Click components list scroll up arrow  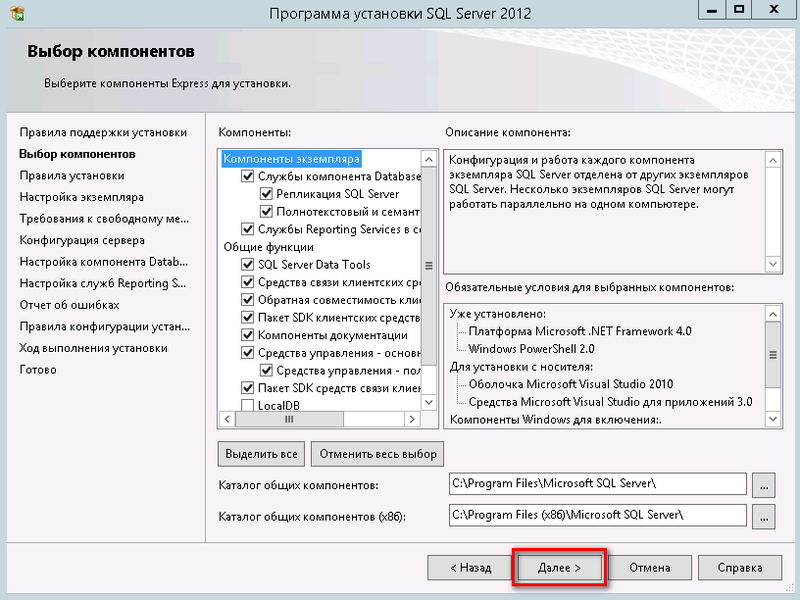pos(429,159)
